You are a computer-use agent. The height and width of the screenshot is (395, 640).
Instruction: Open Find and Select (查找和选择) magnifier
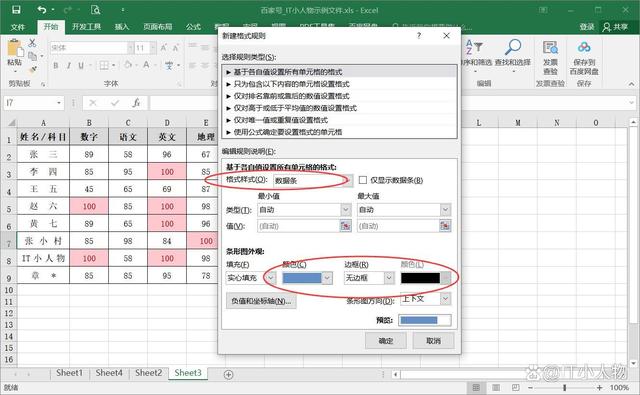(513, 47)
